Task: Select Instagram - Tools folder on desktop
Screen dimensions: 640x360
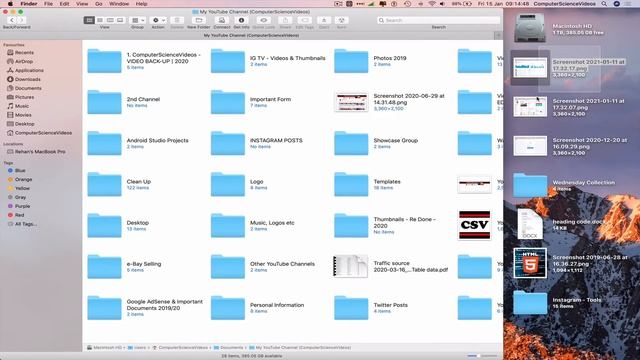Action: pos(530,303)
